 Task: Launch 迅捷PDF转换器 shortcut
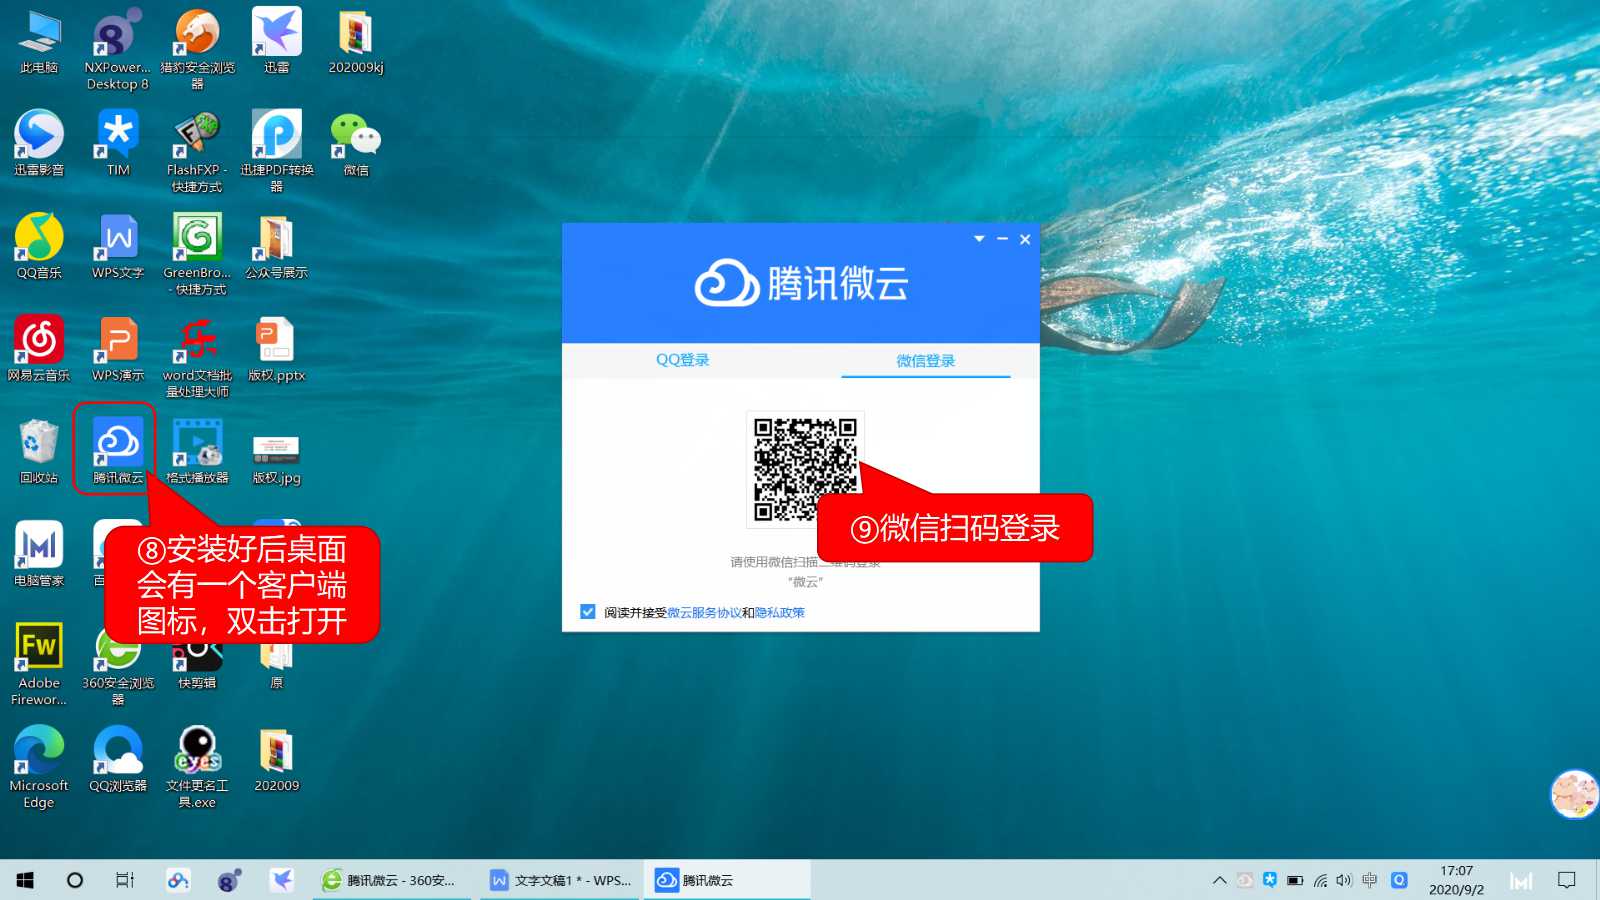tap(277, 152)
